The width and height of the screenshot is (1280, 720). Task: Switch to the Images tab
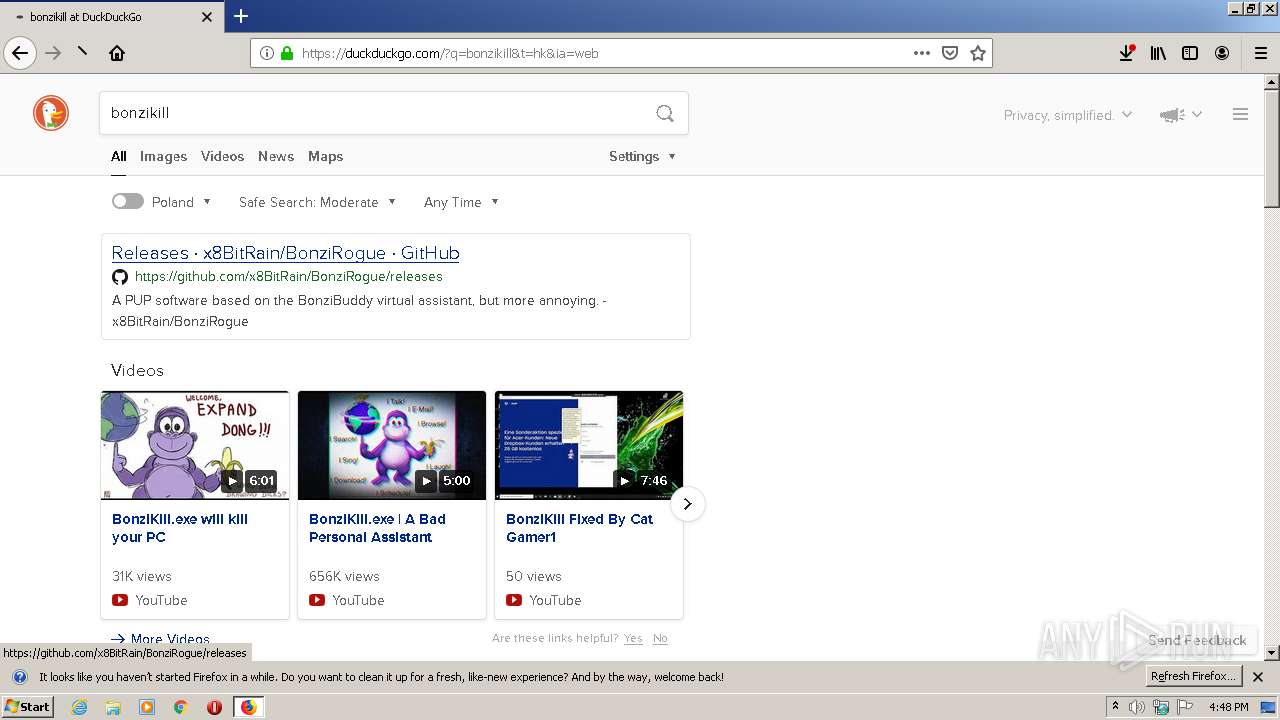click(163, 156)
